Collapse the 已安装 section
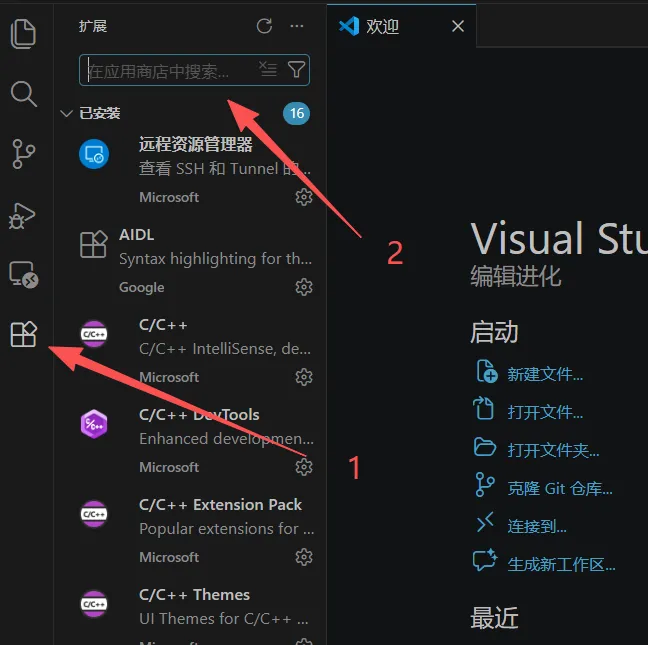This screenshot has height=645, width=648. [66, 113]
